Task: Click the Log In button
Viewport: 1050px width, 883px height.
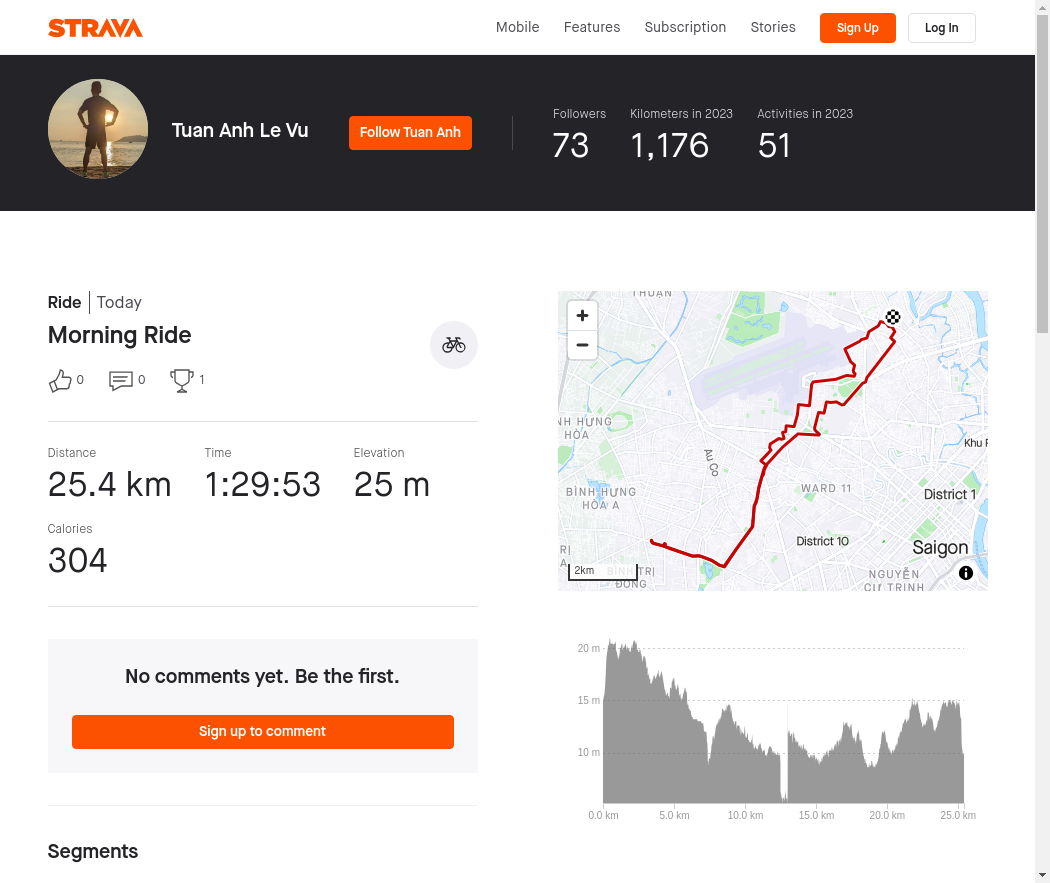Action: click(942, 28)
